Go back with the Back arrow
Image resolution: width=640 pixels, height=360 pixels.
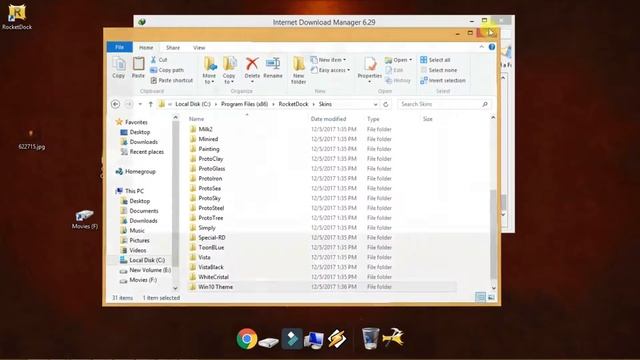coord(116,104)
